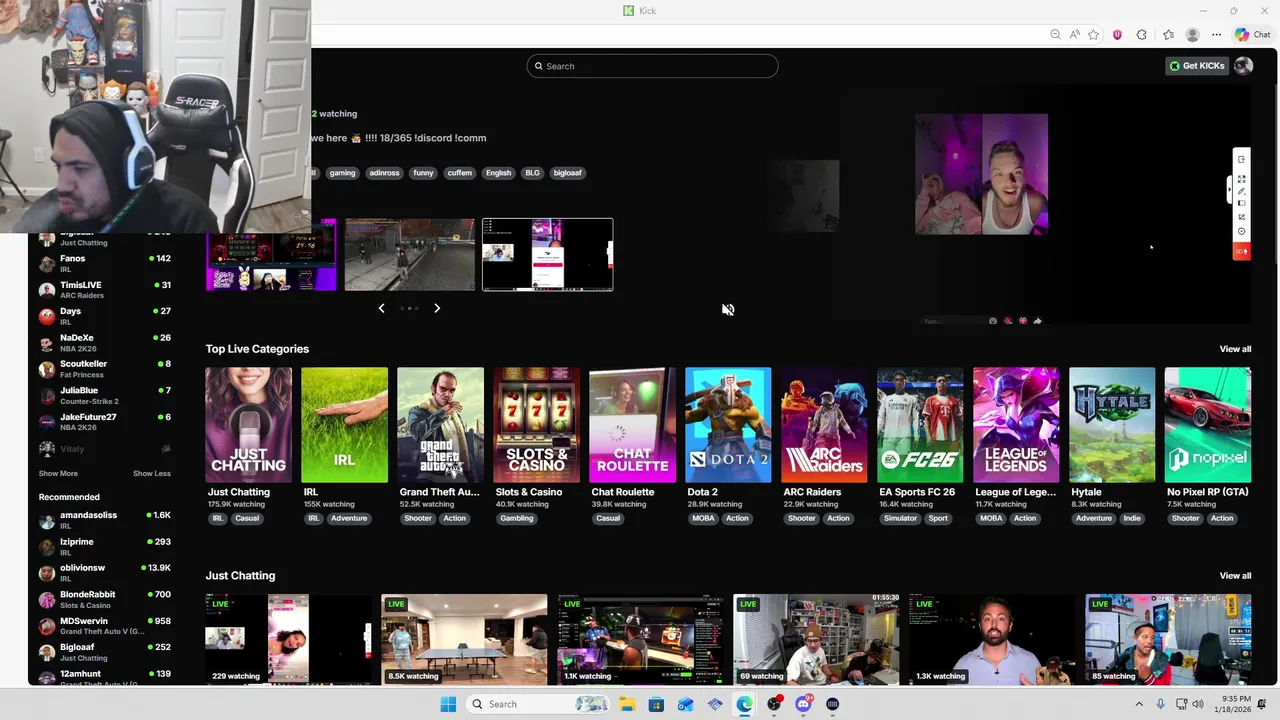Screen dimensions: 1280x720
Task: Open MDSwervin recommended channel
Action: point(104,625)
